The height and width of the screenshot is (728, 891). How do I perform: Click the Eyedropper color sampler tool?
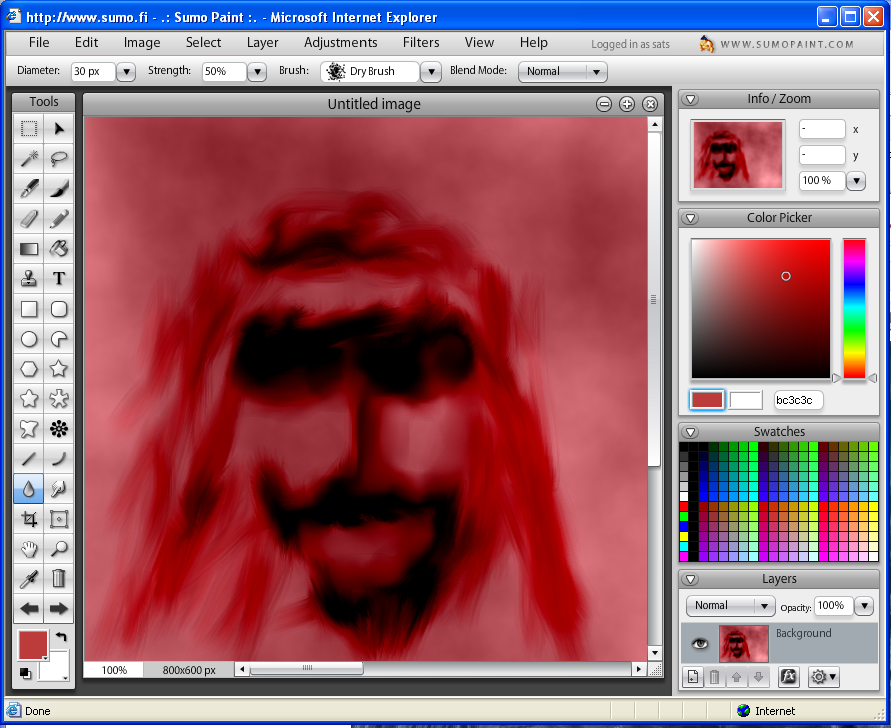(x=29, y=578)
